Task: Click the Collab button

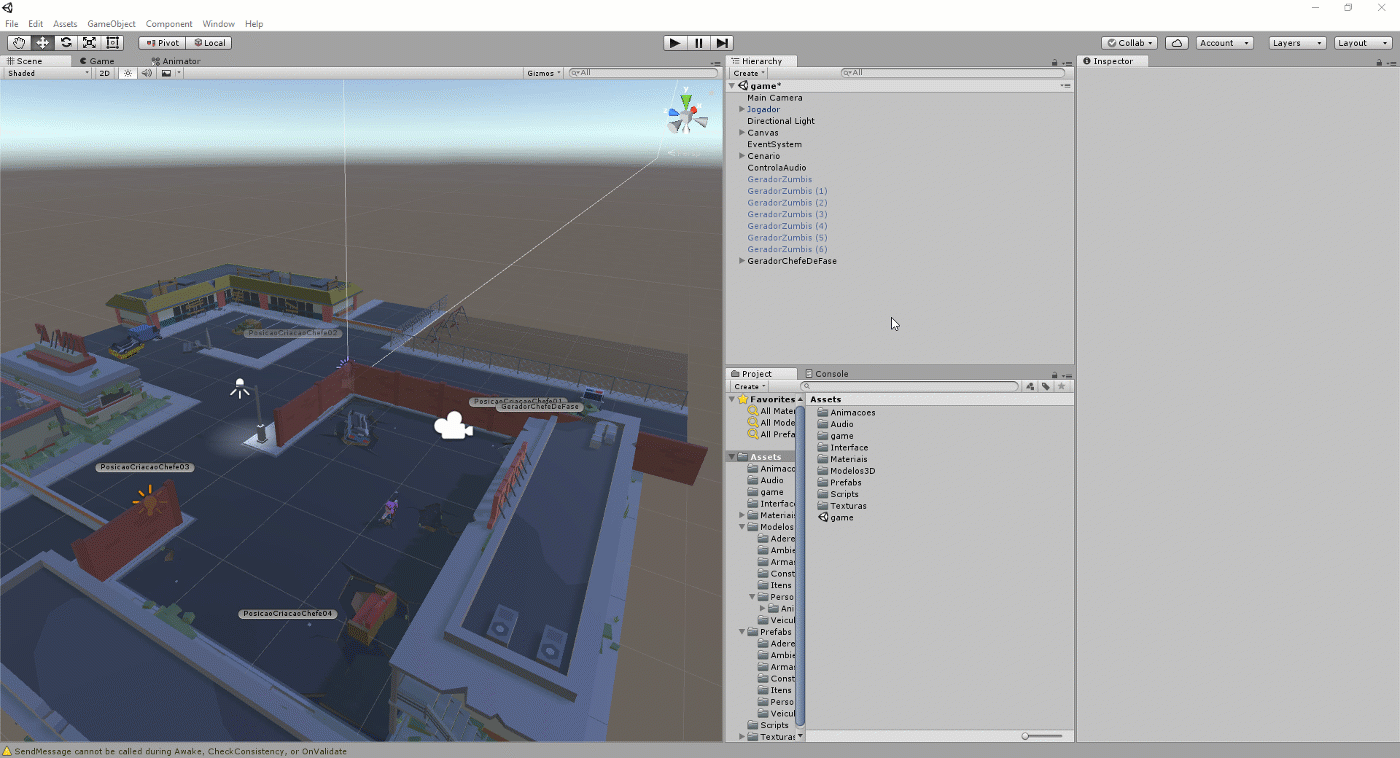Action: [1129, 43]
